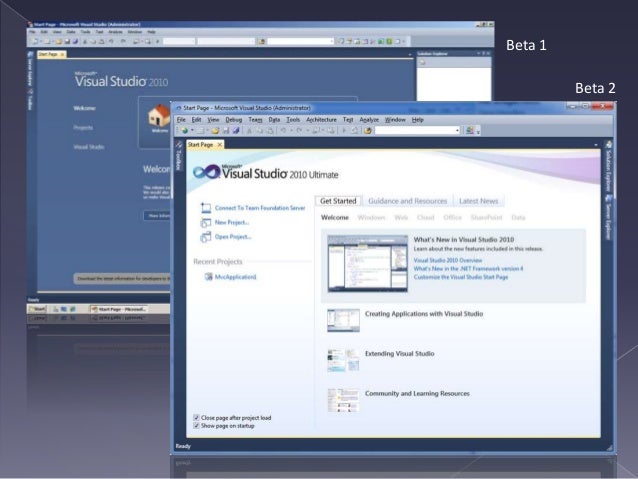Open the Analyze menu in Beta 2
The width and height of the screenshot is (638, 479).
pos(369,120)
